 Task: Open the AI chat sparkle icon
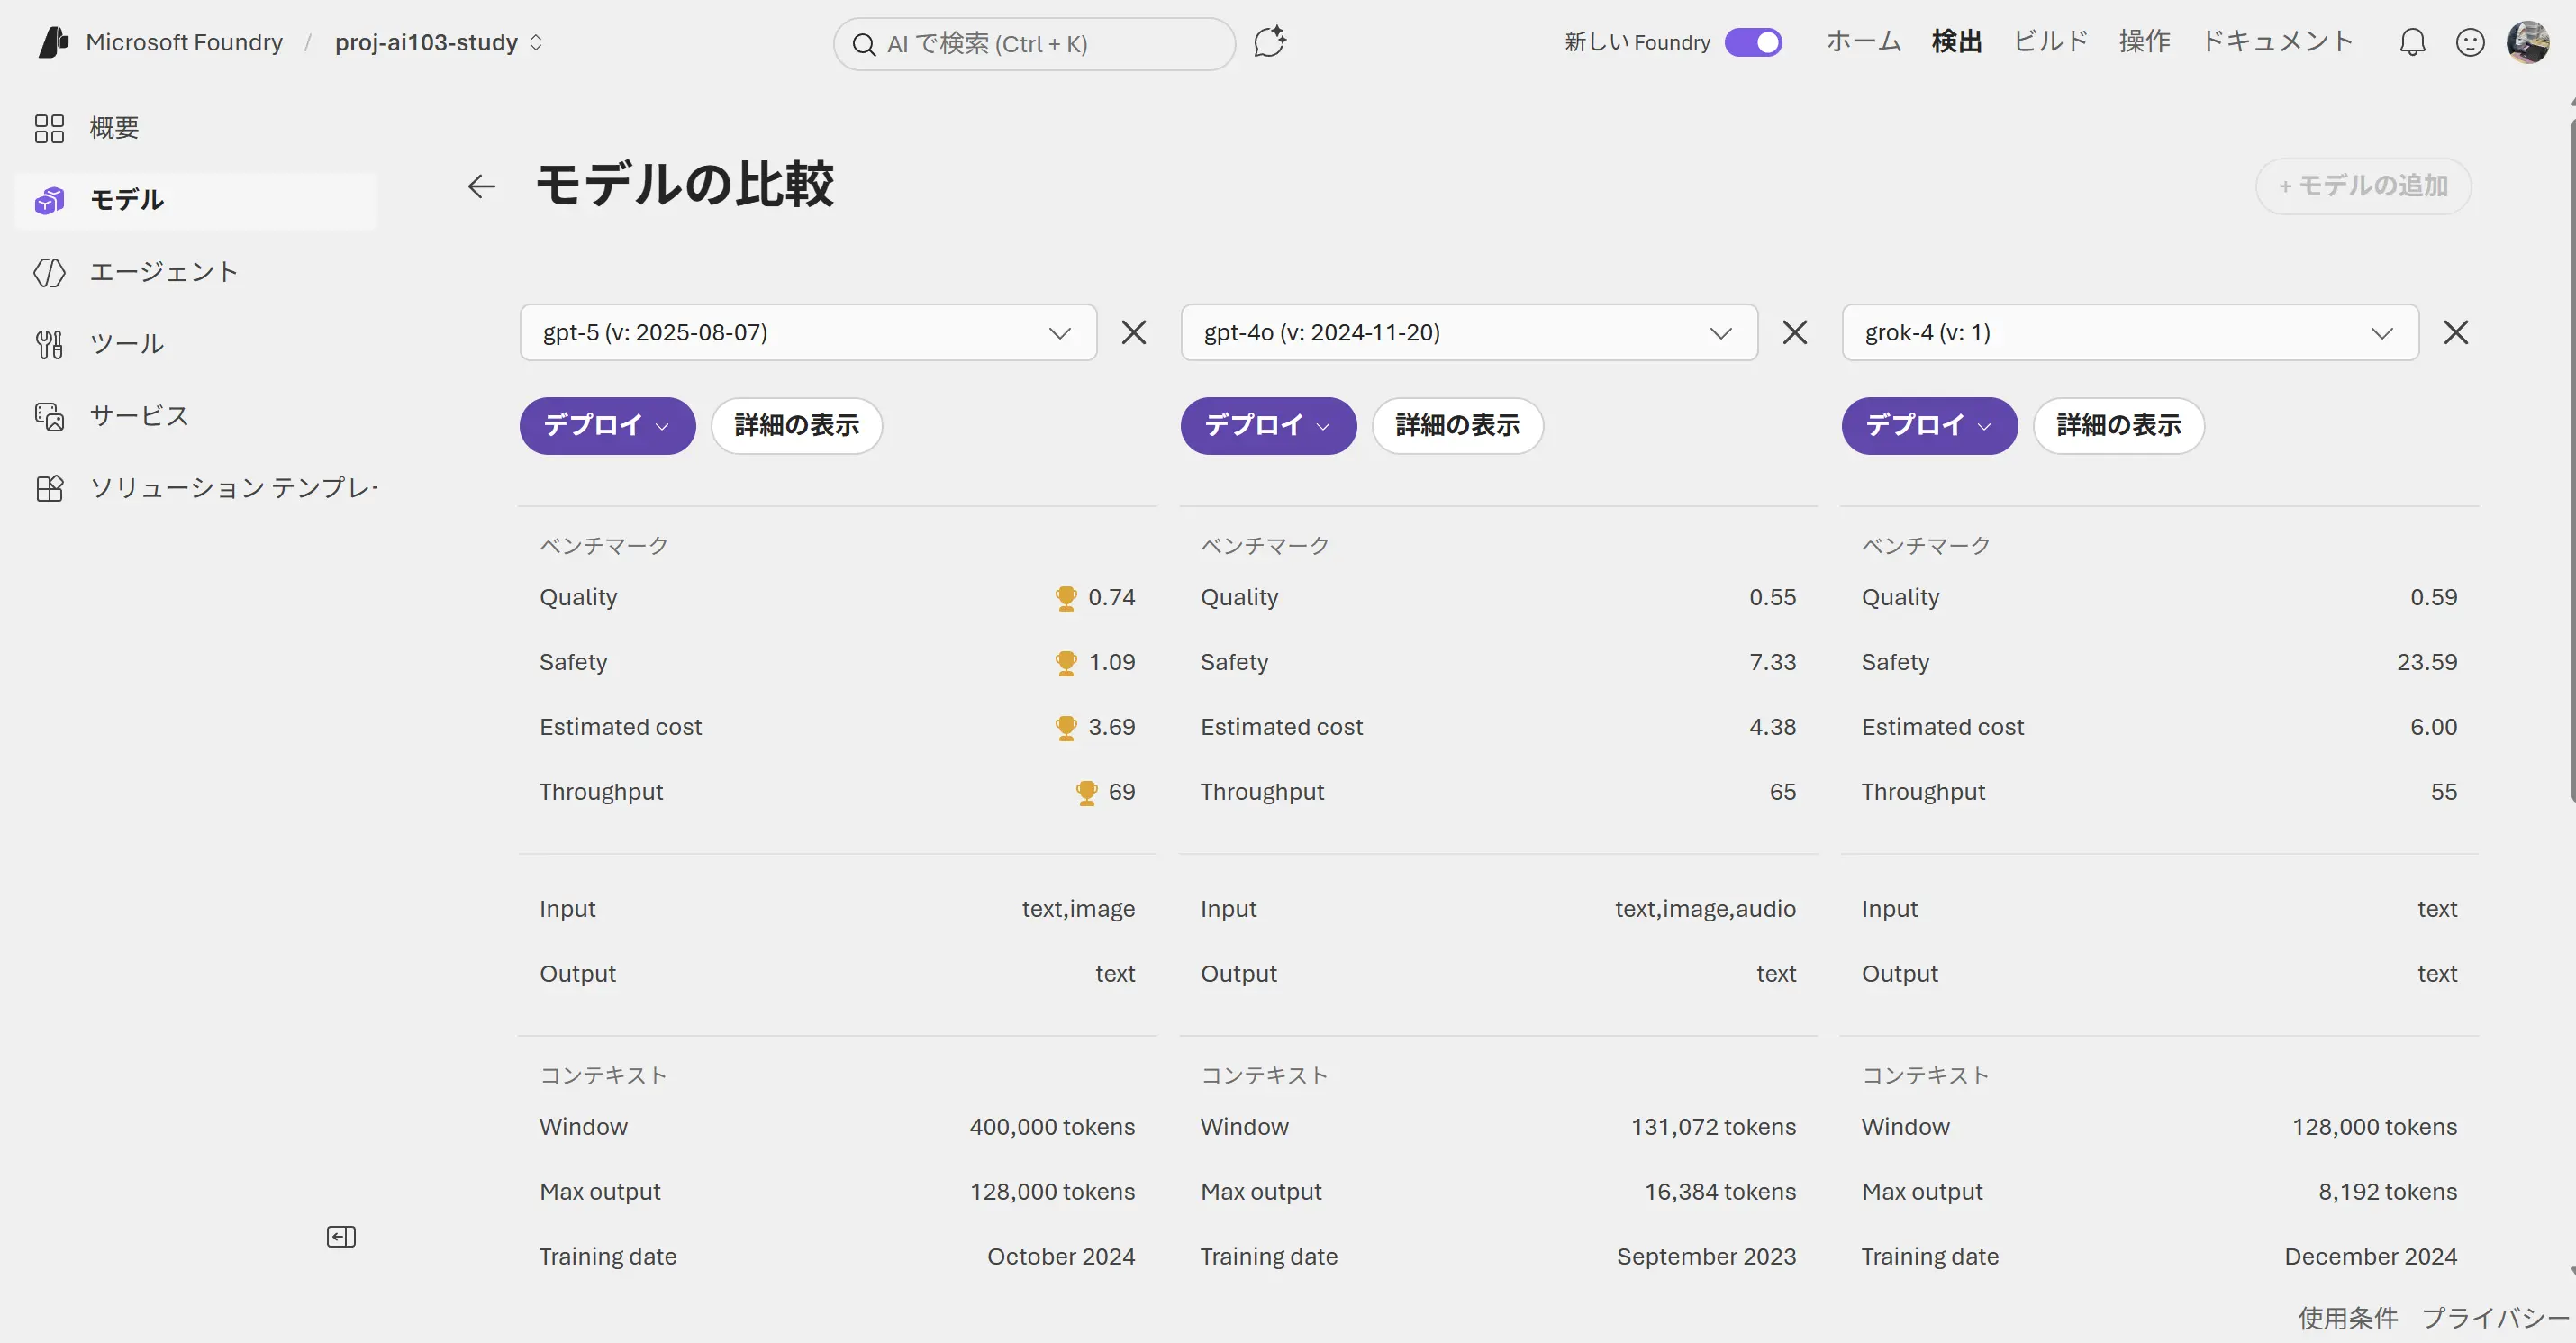click(x=1269, y=42)
